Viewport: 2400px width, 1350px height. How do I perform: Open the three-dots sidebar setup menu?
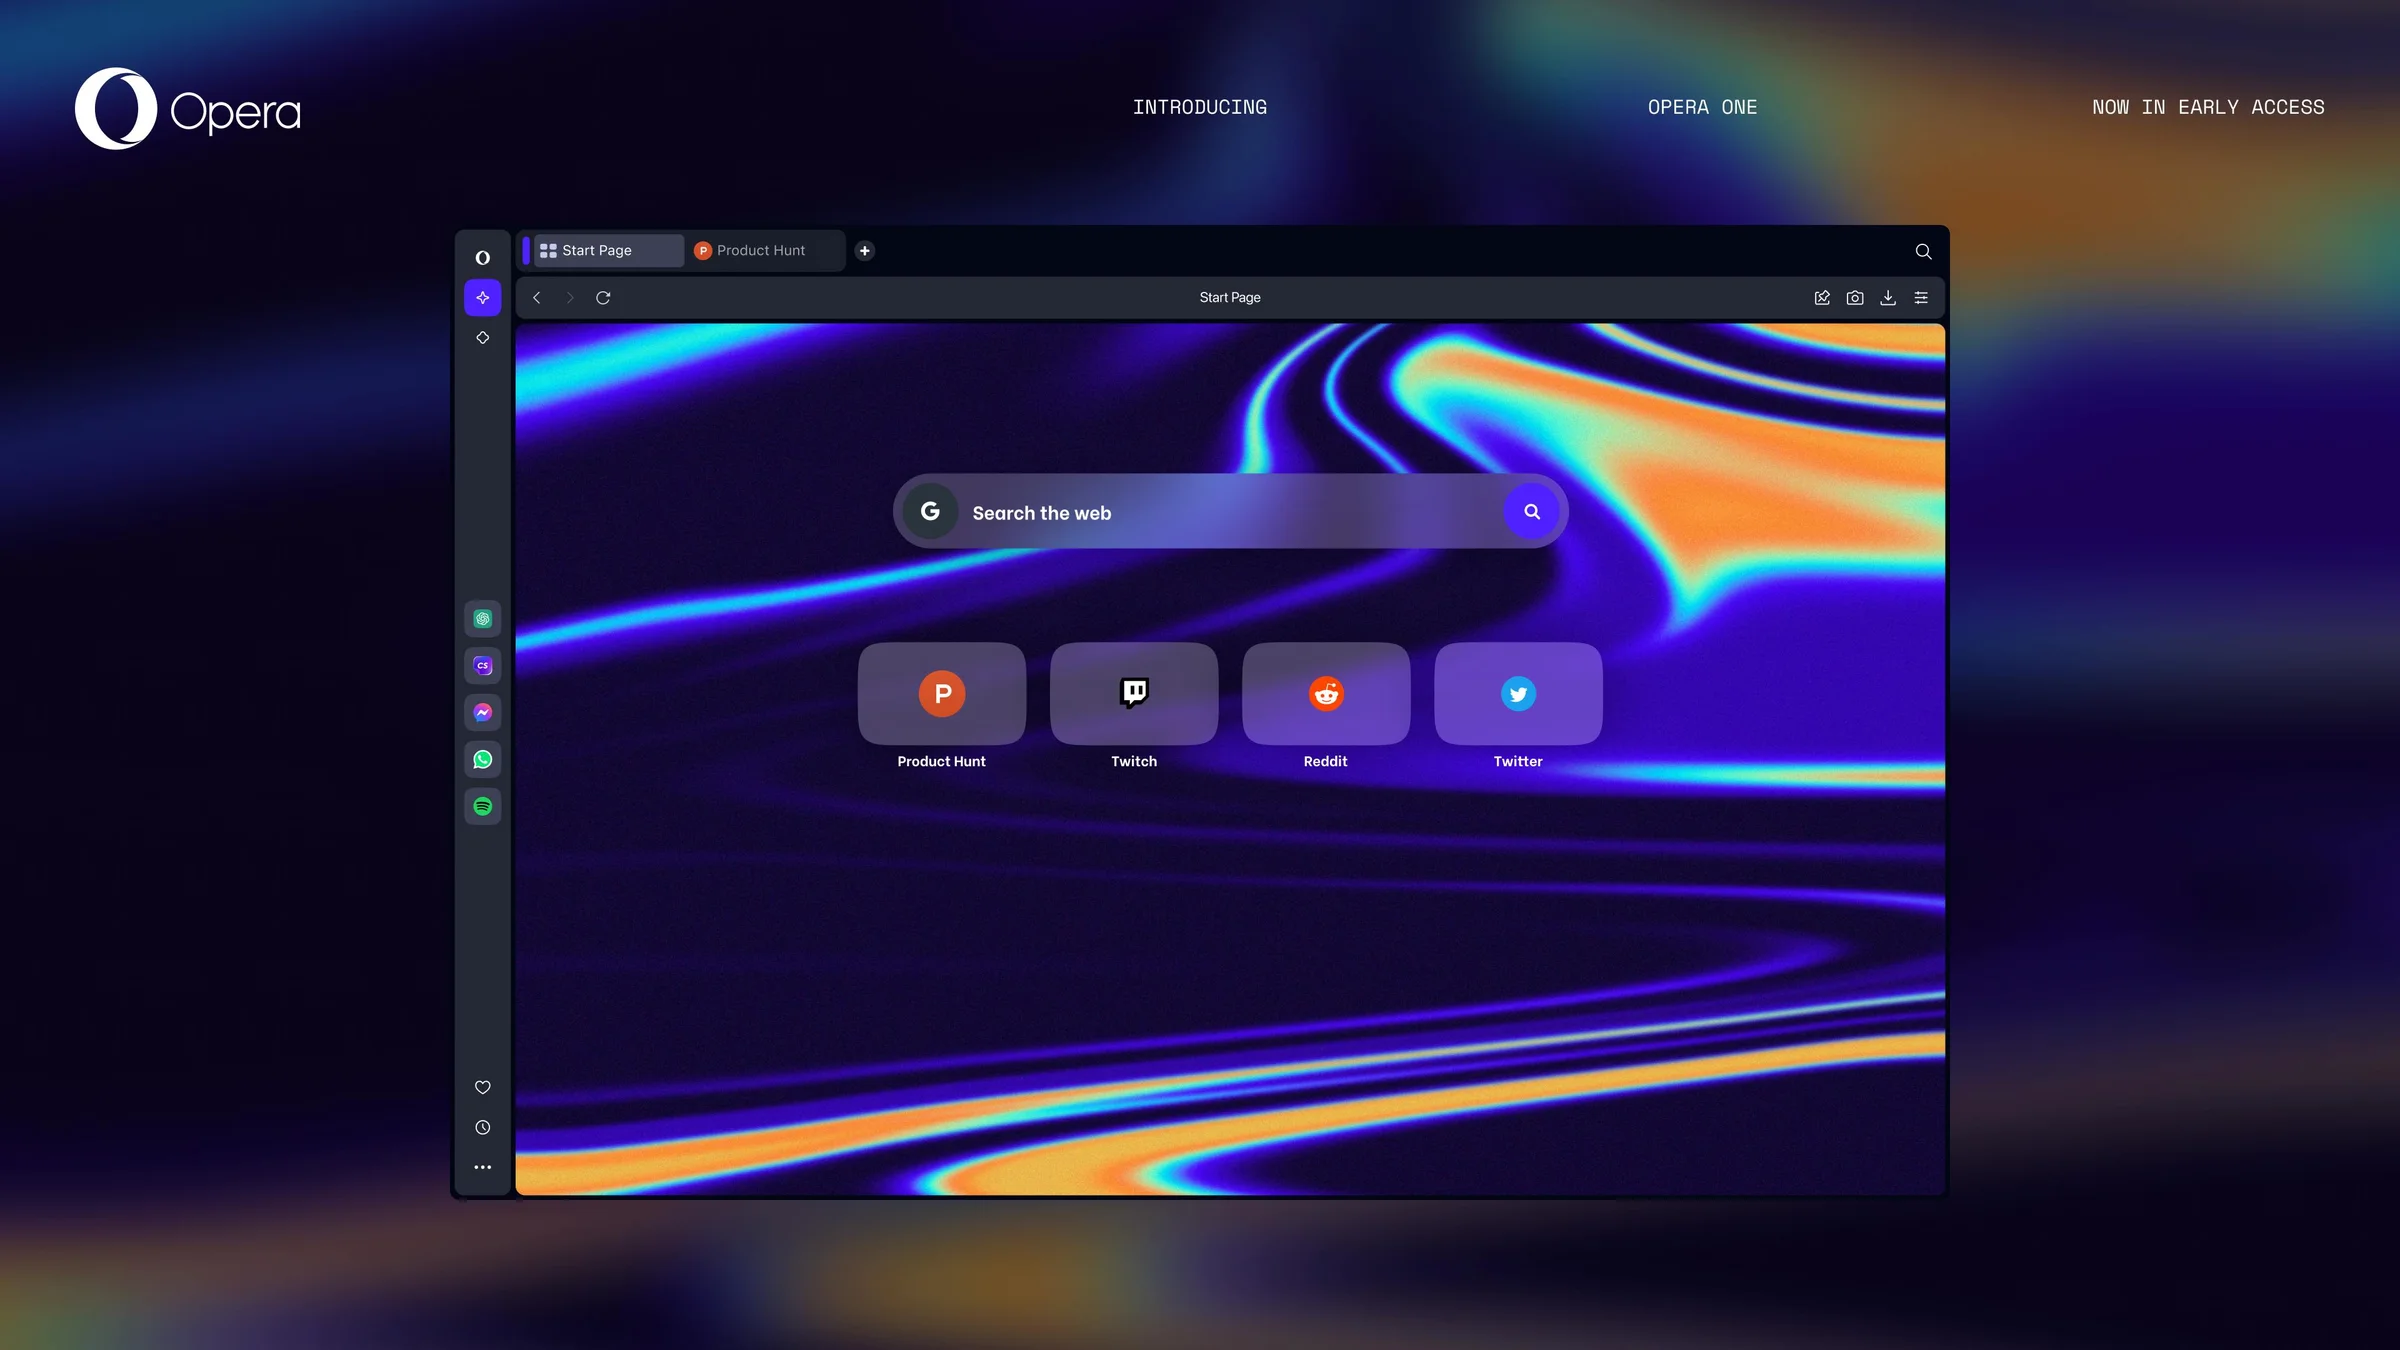[x=482, y=1168]
